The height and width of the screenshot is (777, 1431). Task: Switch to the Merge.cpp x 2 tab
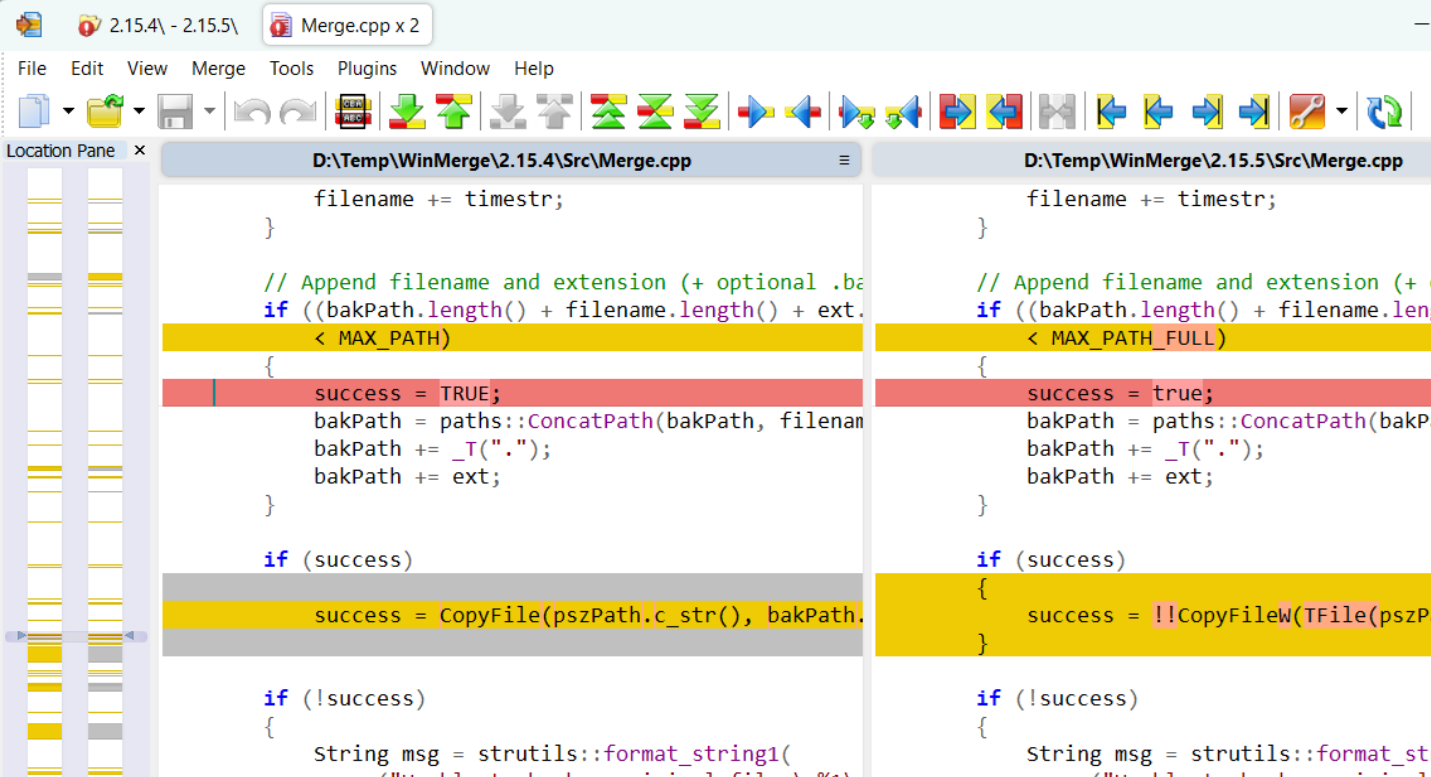[346, 24]
